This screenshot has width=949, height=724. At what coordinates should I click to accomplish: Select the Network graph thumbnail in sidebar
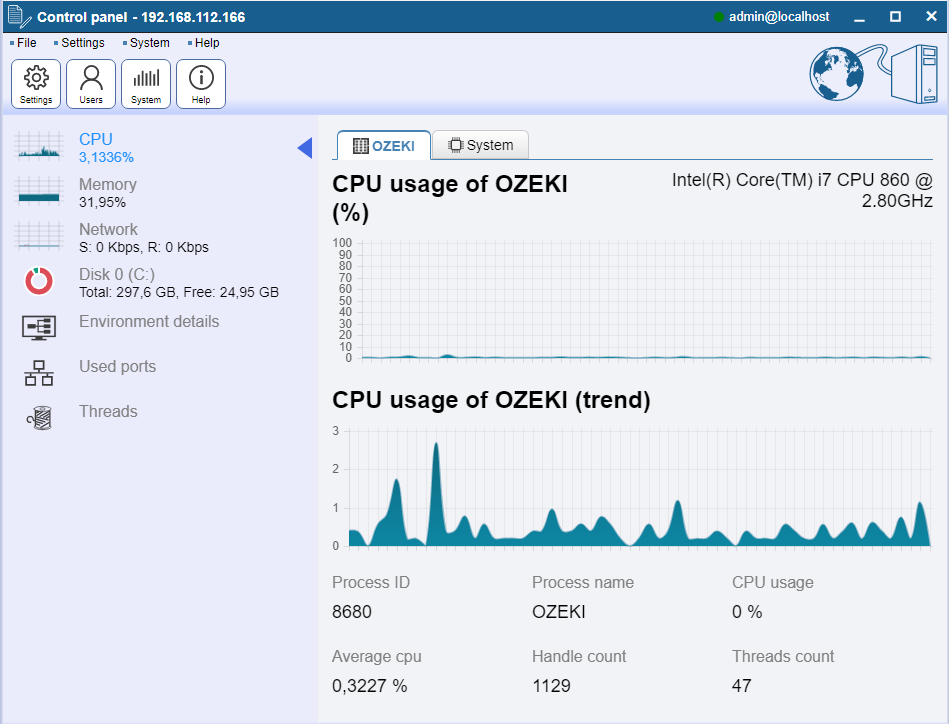(x=39, y=236)
